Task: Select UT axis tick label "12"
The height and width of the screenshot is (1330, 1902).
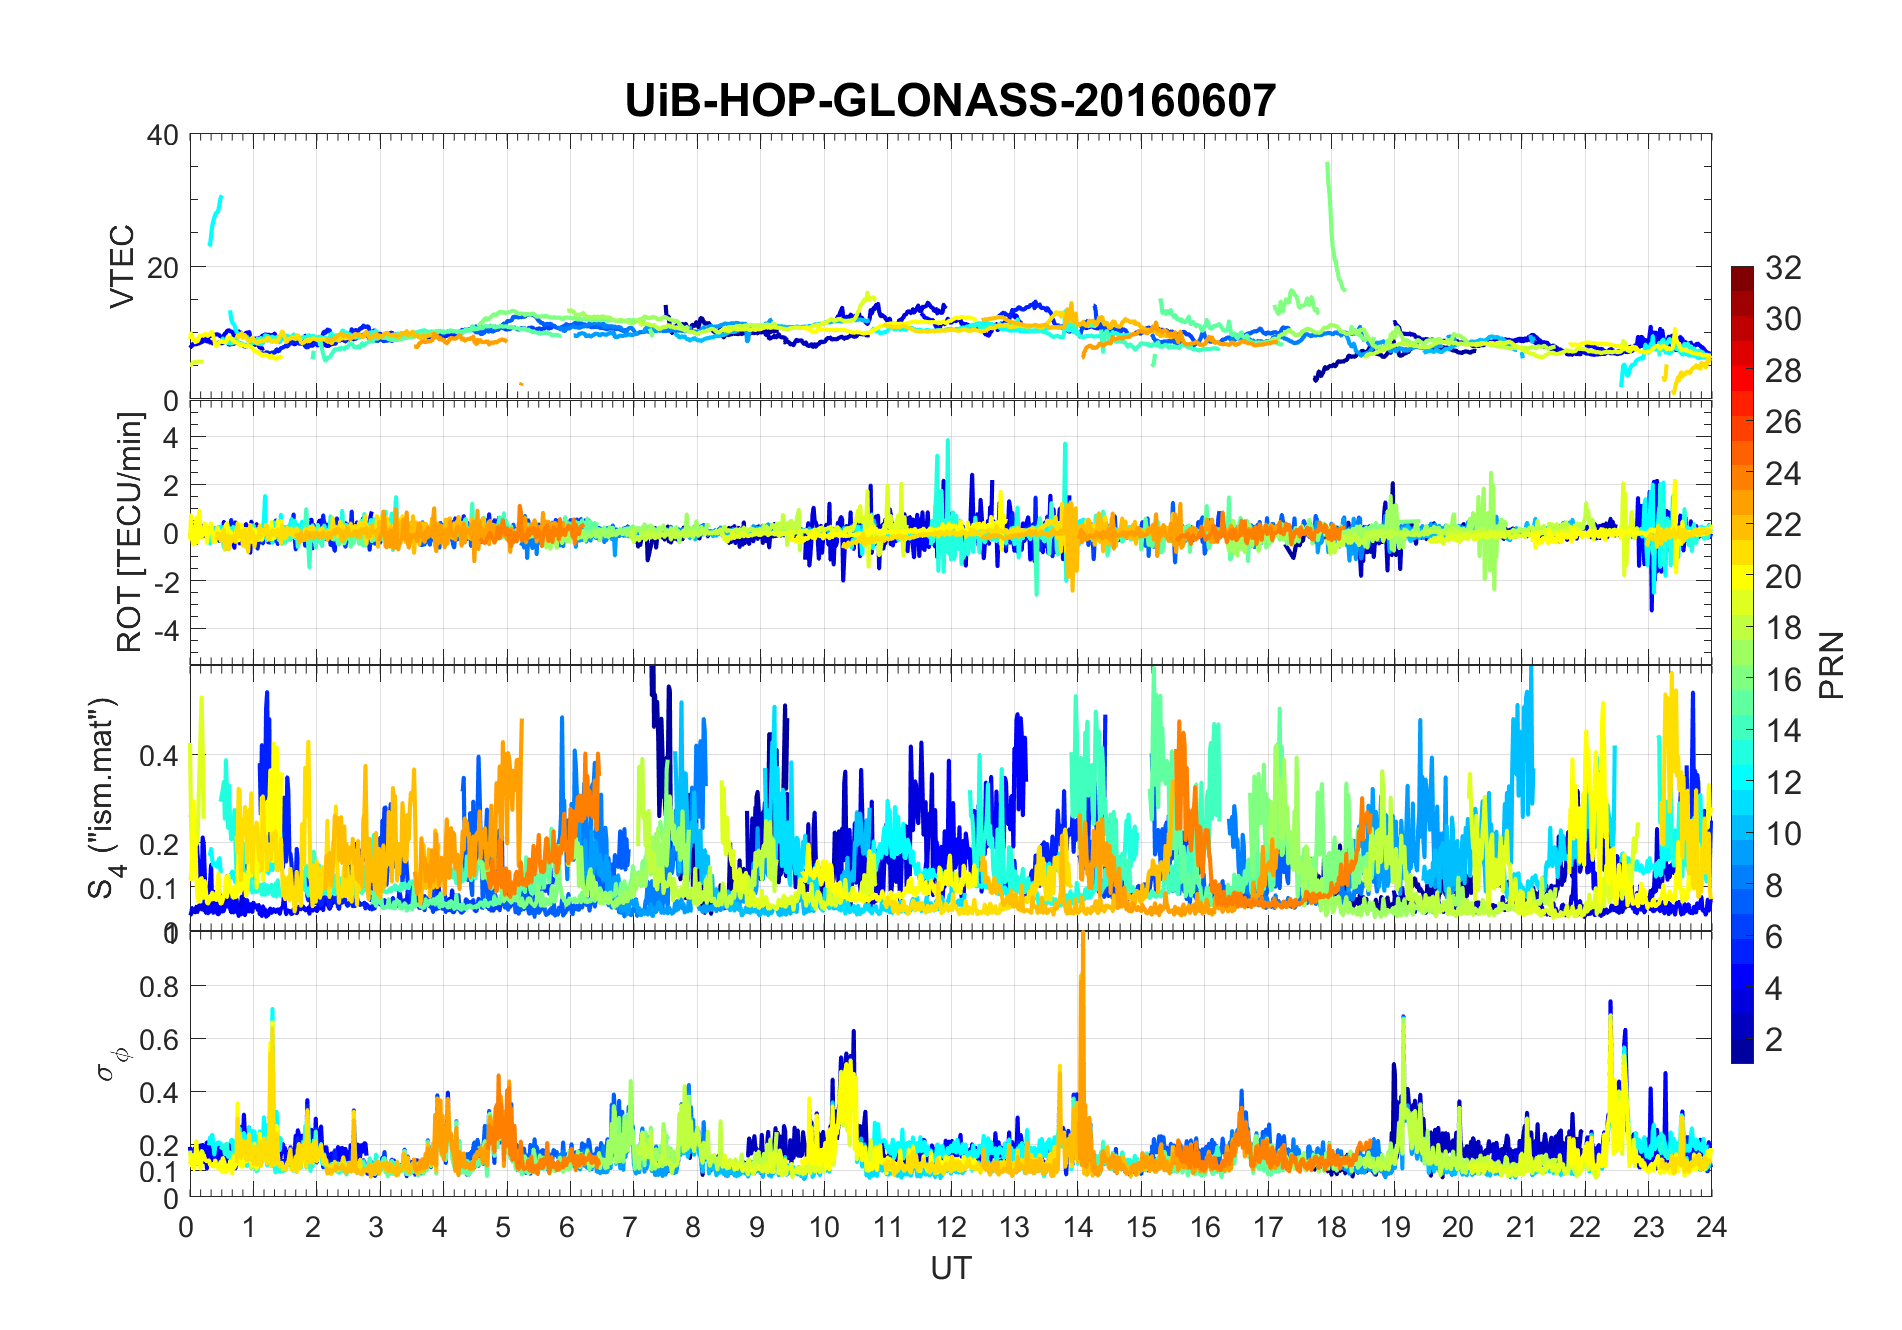Action: 950,1226
